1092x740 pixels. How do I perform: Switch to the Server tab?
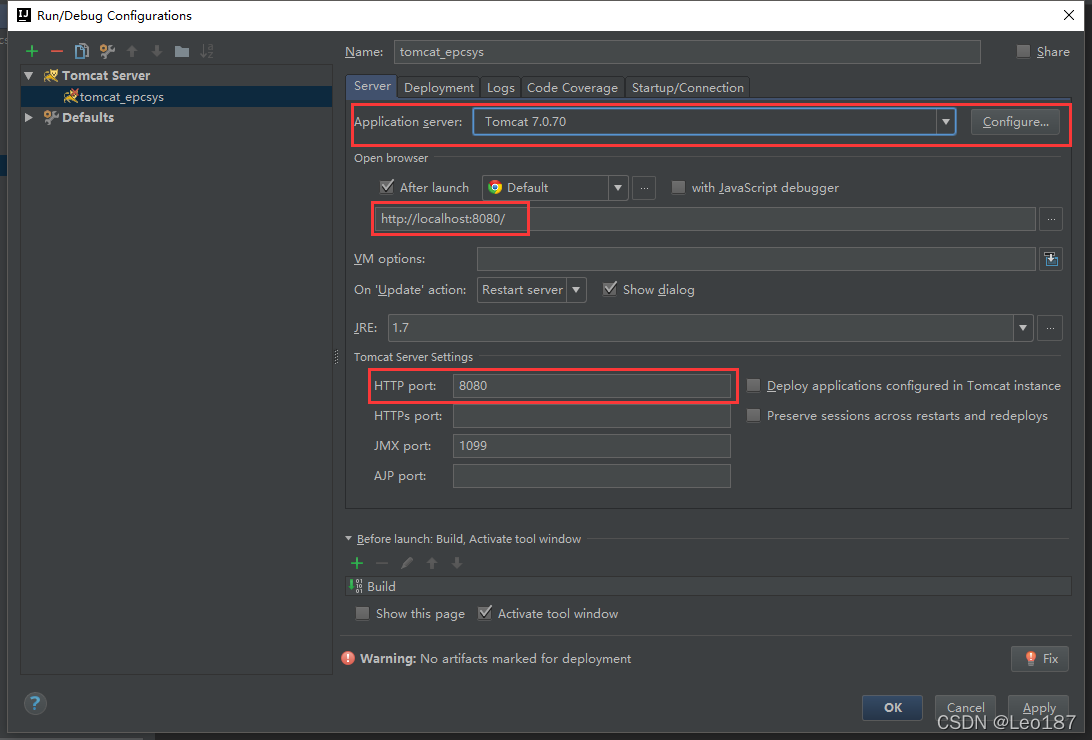point(372,86)
